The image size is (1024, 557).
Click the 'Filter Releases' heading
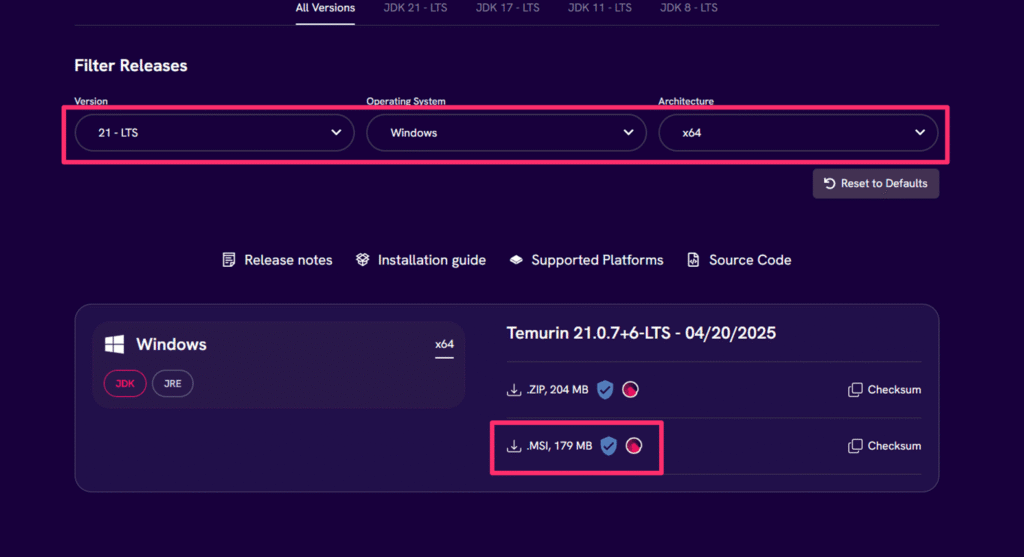pos(131,65)
